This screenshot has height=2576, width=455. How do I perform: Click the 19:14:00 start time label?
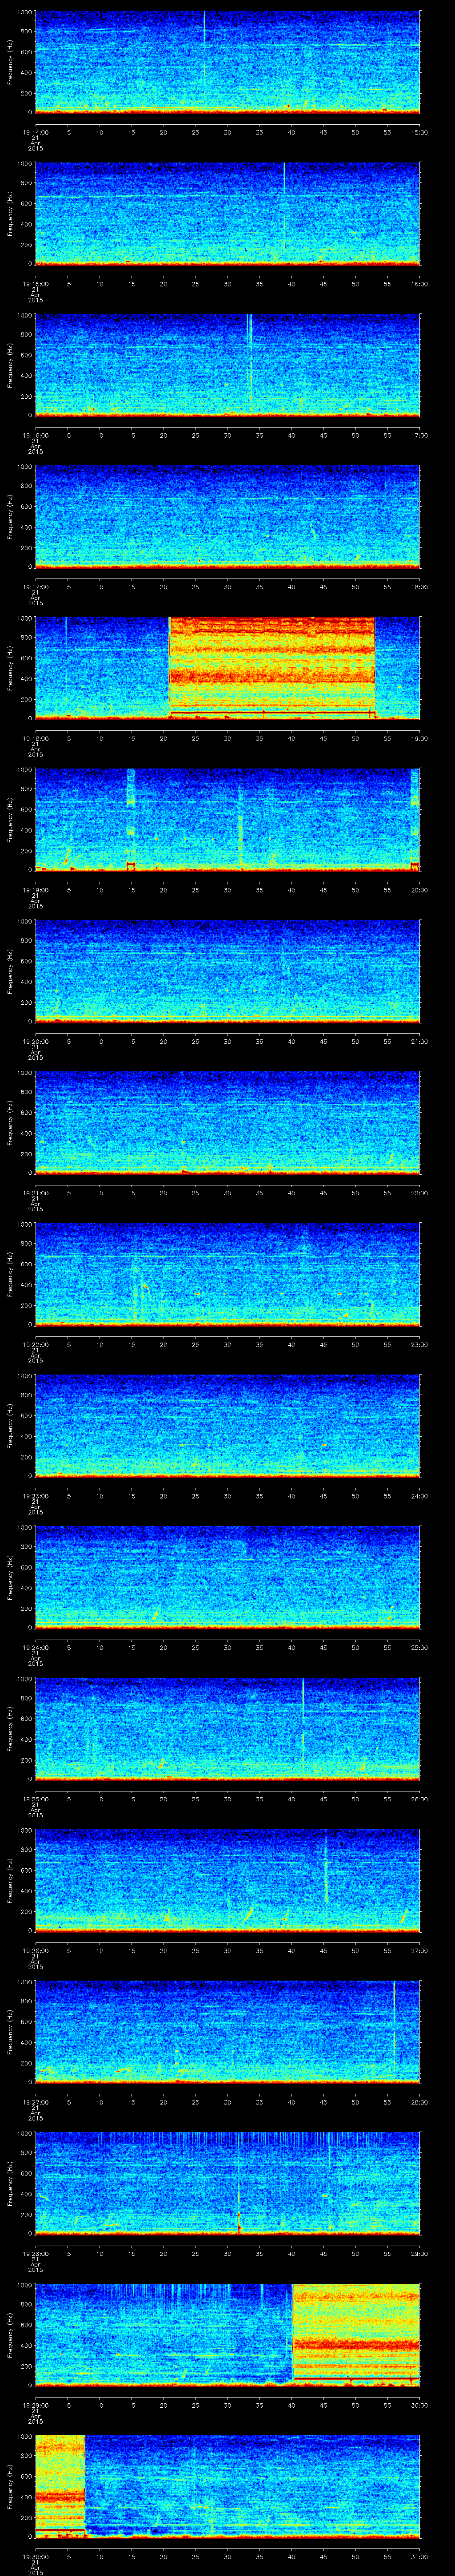pos(35,132)
